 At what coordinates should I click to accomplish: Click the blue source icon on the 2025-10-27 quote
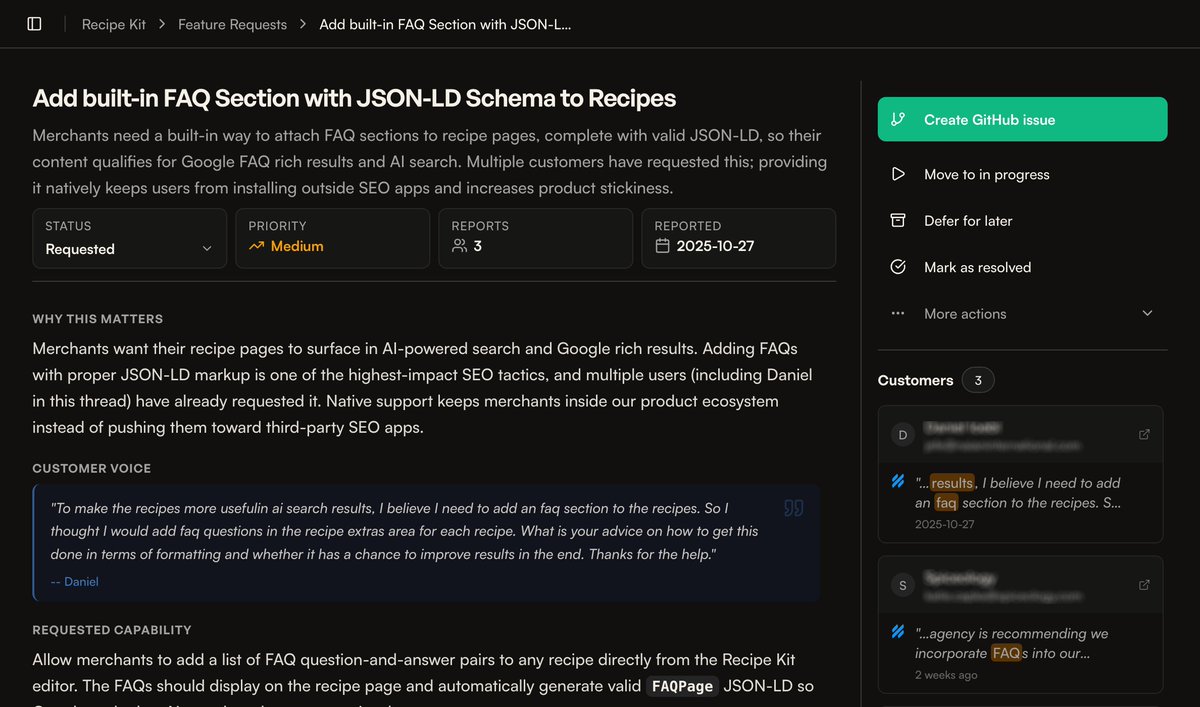tap(898, 482)
